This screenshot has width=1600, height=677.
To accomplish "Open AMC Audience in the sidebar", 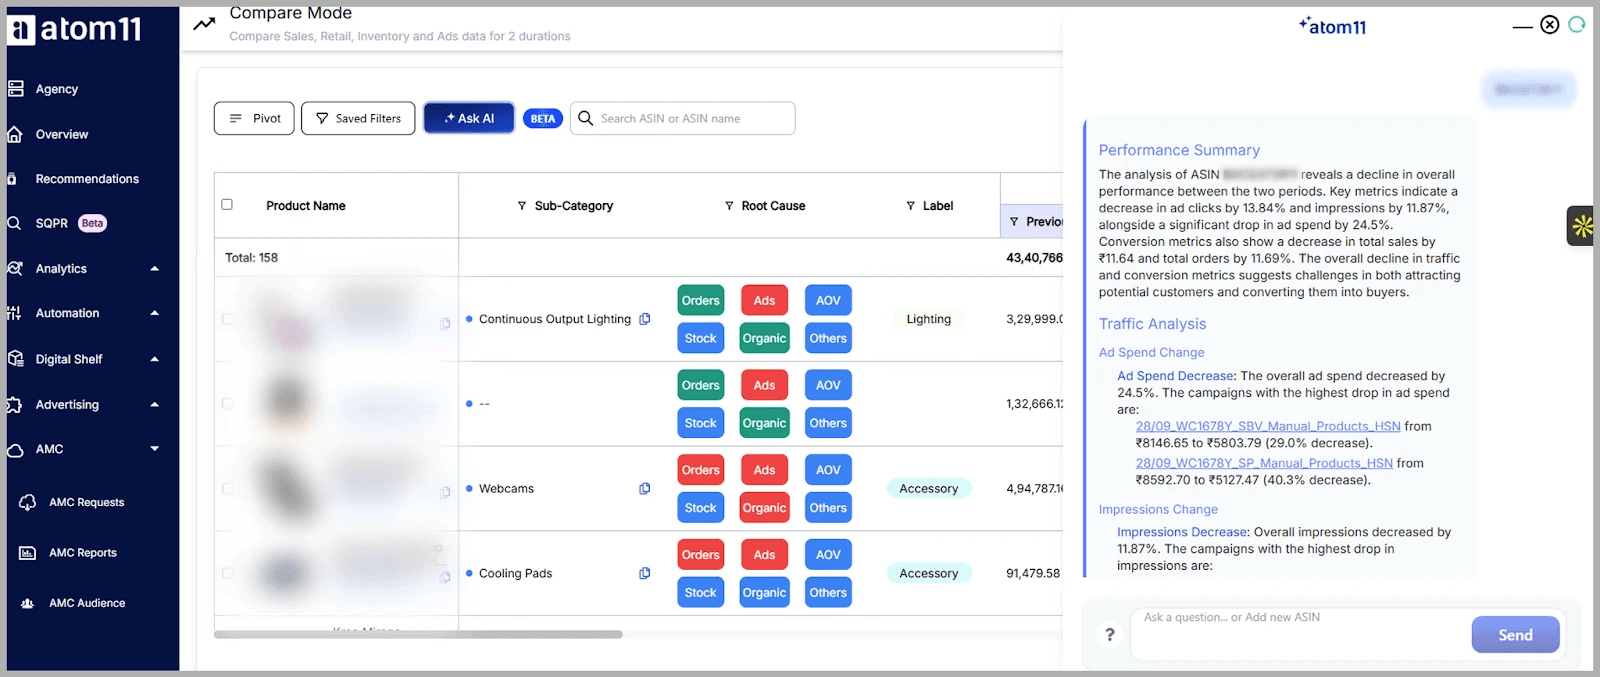I will [x=87, y=603].
